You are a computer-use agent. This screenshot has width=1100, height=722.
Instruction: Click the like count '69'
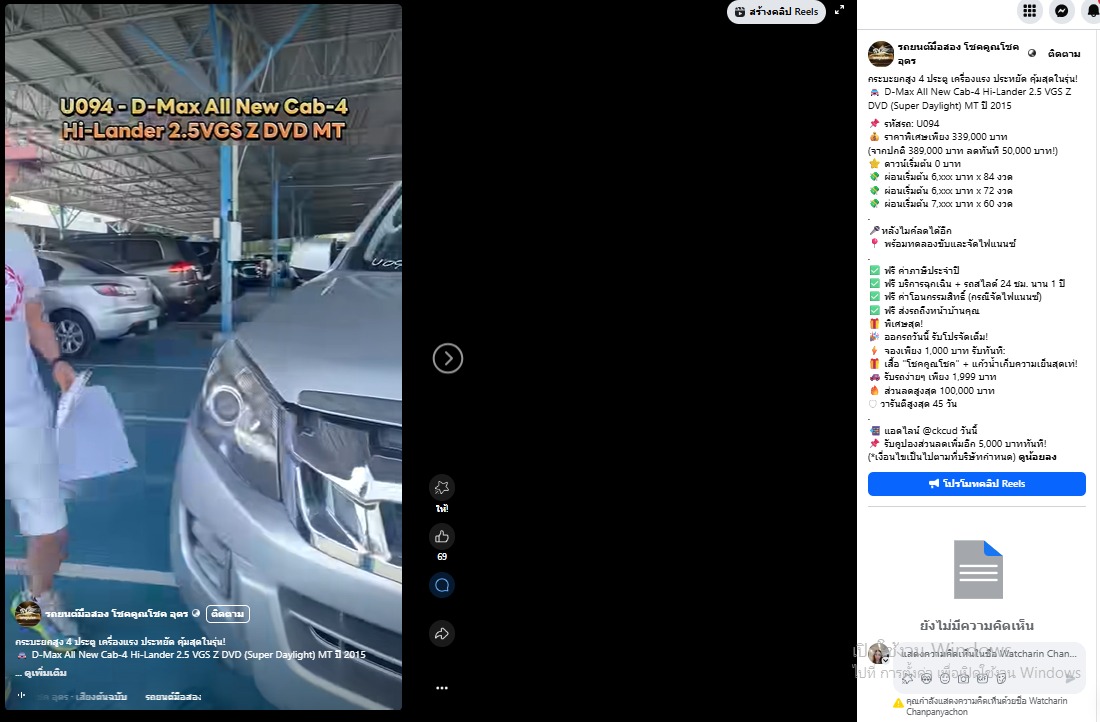[442, 556]
